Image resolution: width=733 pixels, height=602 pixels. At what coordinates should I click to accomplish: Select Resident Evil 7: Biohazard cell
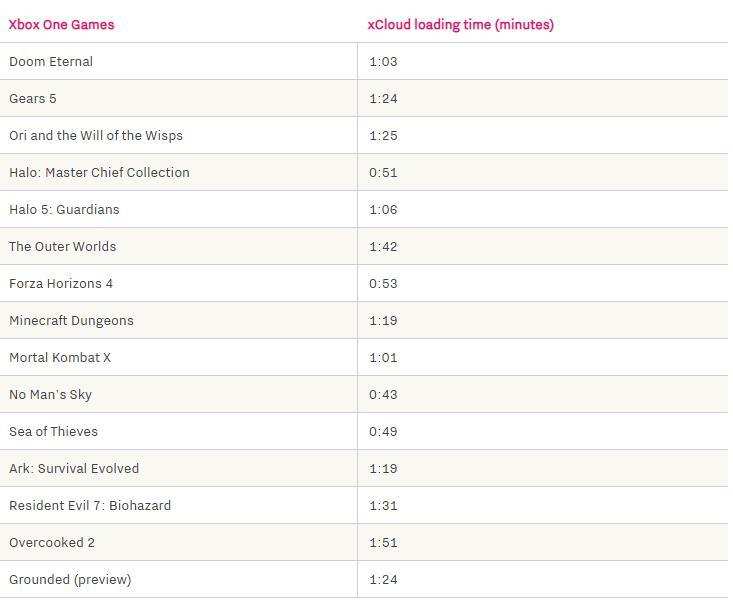pyautogui.click(x=90, y=505)
